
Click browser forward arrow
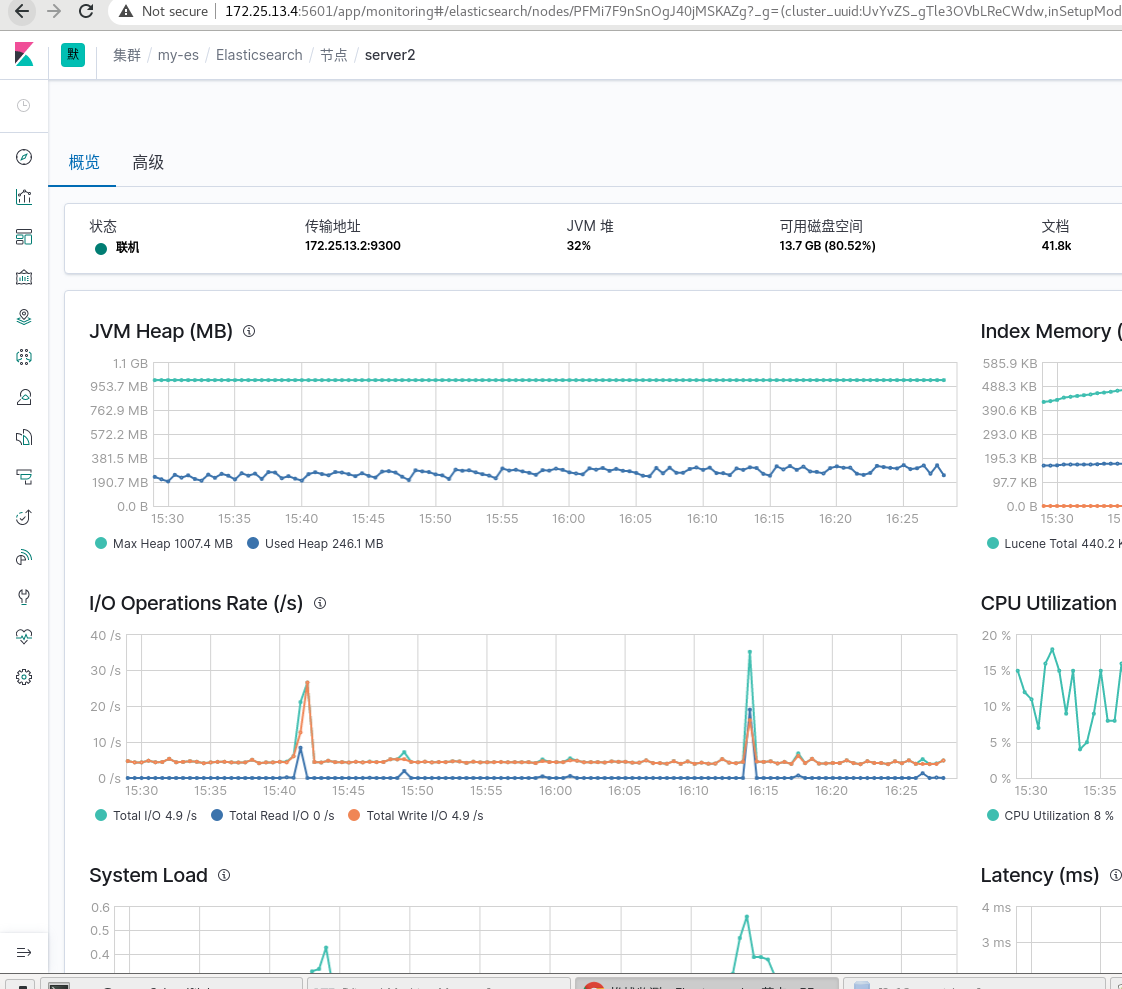click(54, 11)
